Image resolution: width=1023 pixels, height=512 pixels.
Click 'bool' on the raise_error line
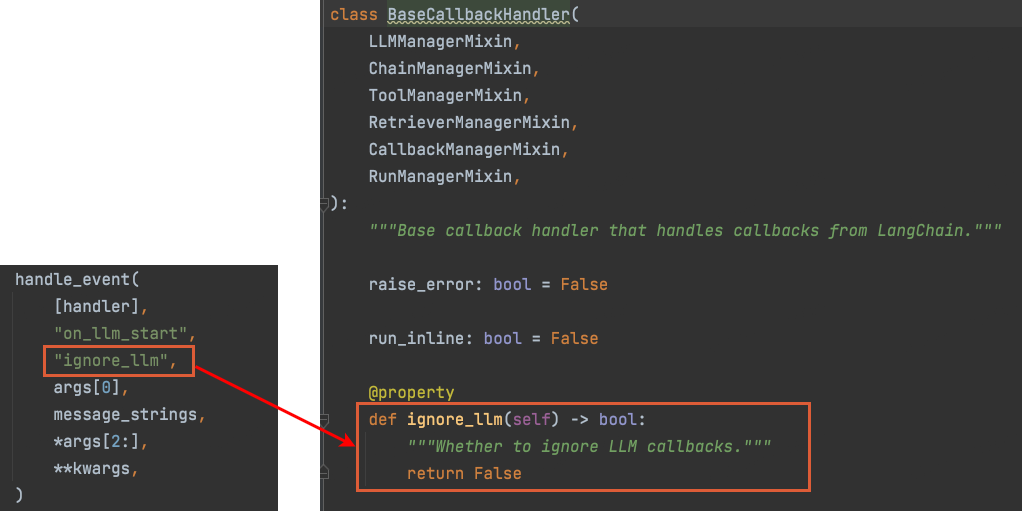coord(512,284)
